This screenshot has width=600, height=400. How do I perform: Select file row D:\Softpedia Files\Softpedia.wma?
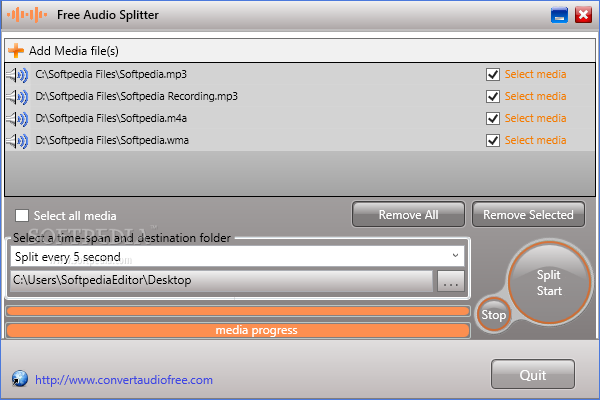(300, 140)
